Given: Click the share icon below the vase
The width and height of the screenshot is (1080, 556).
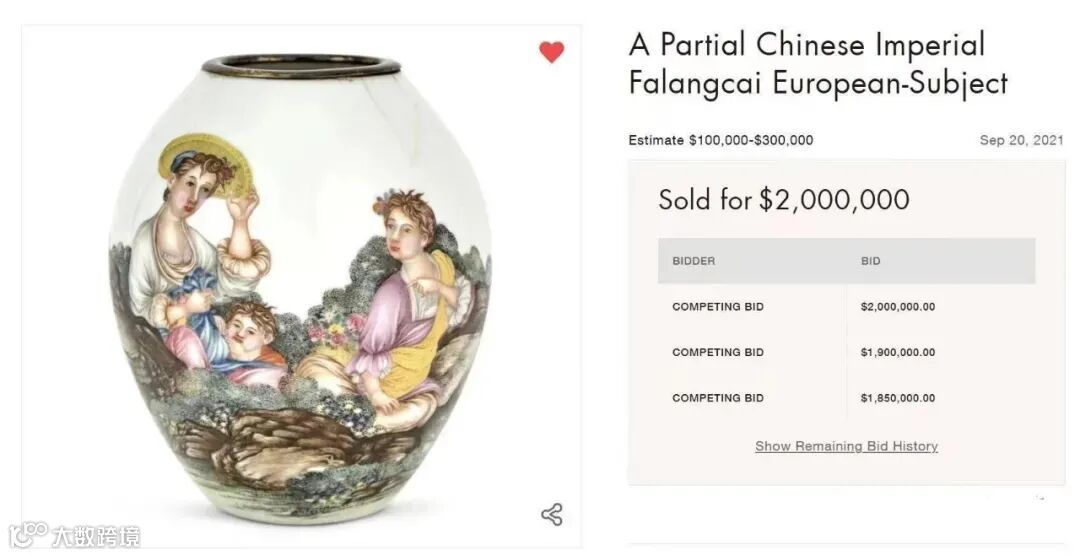Looking at the screenshot, I should coord(551,515).
